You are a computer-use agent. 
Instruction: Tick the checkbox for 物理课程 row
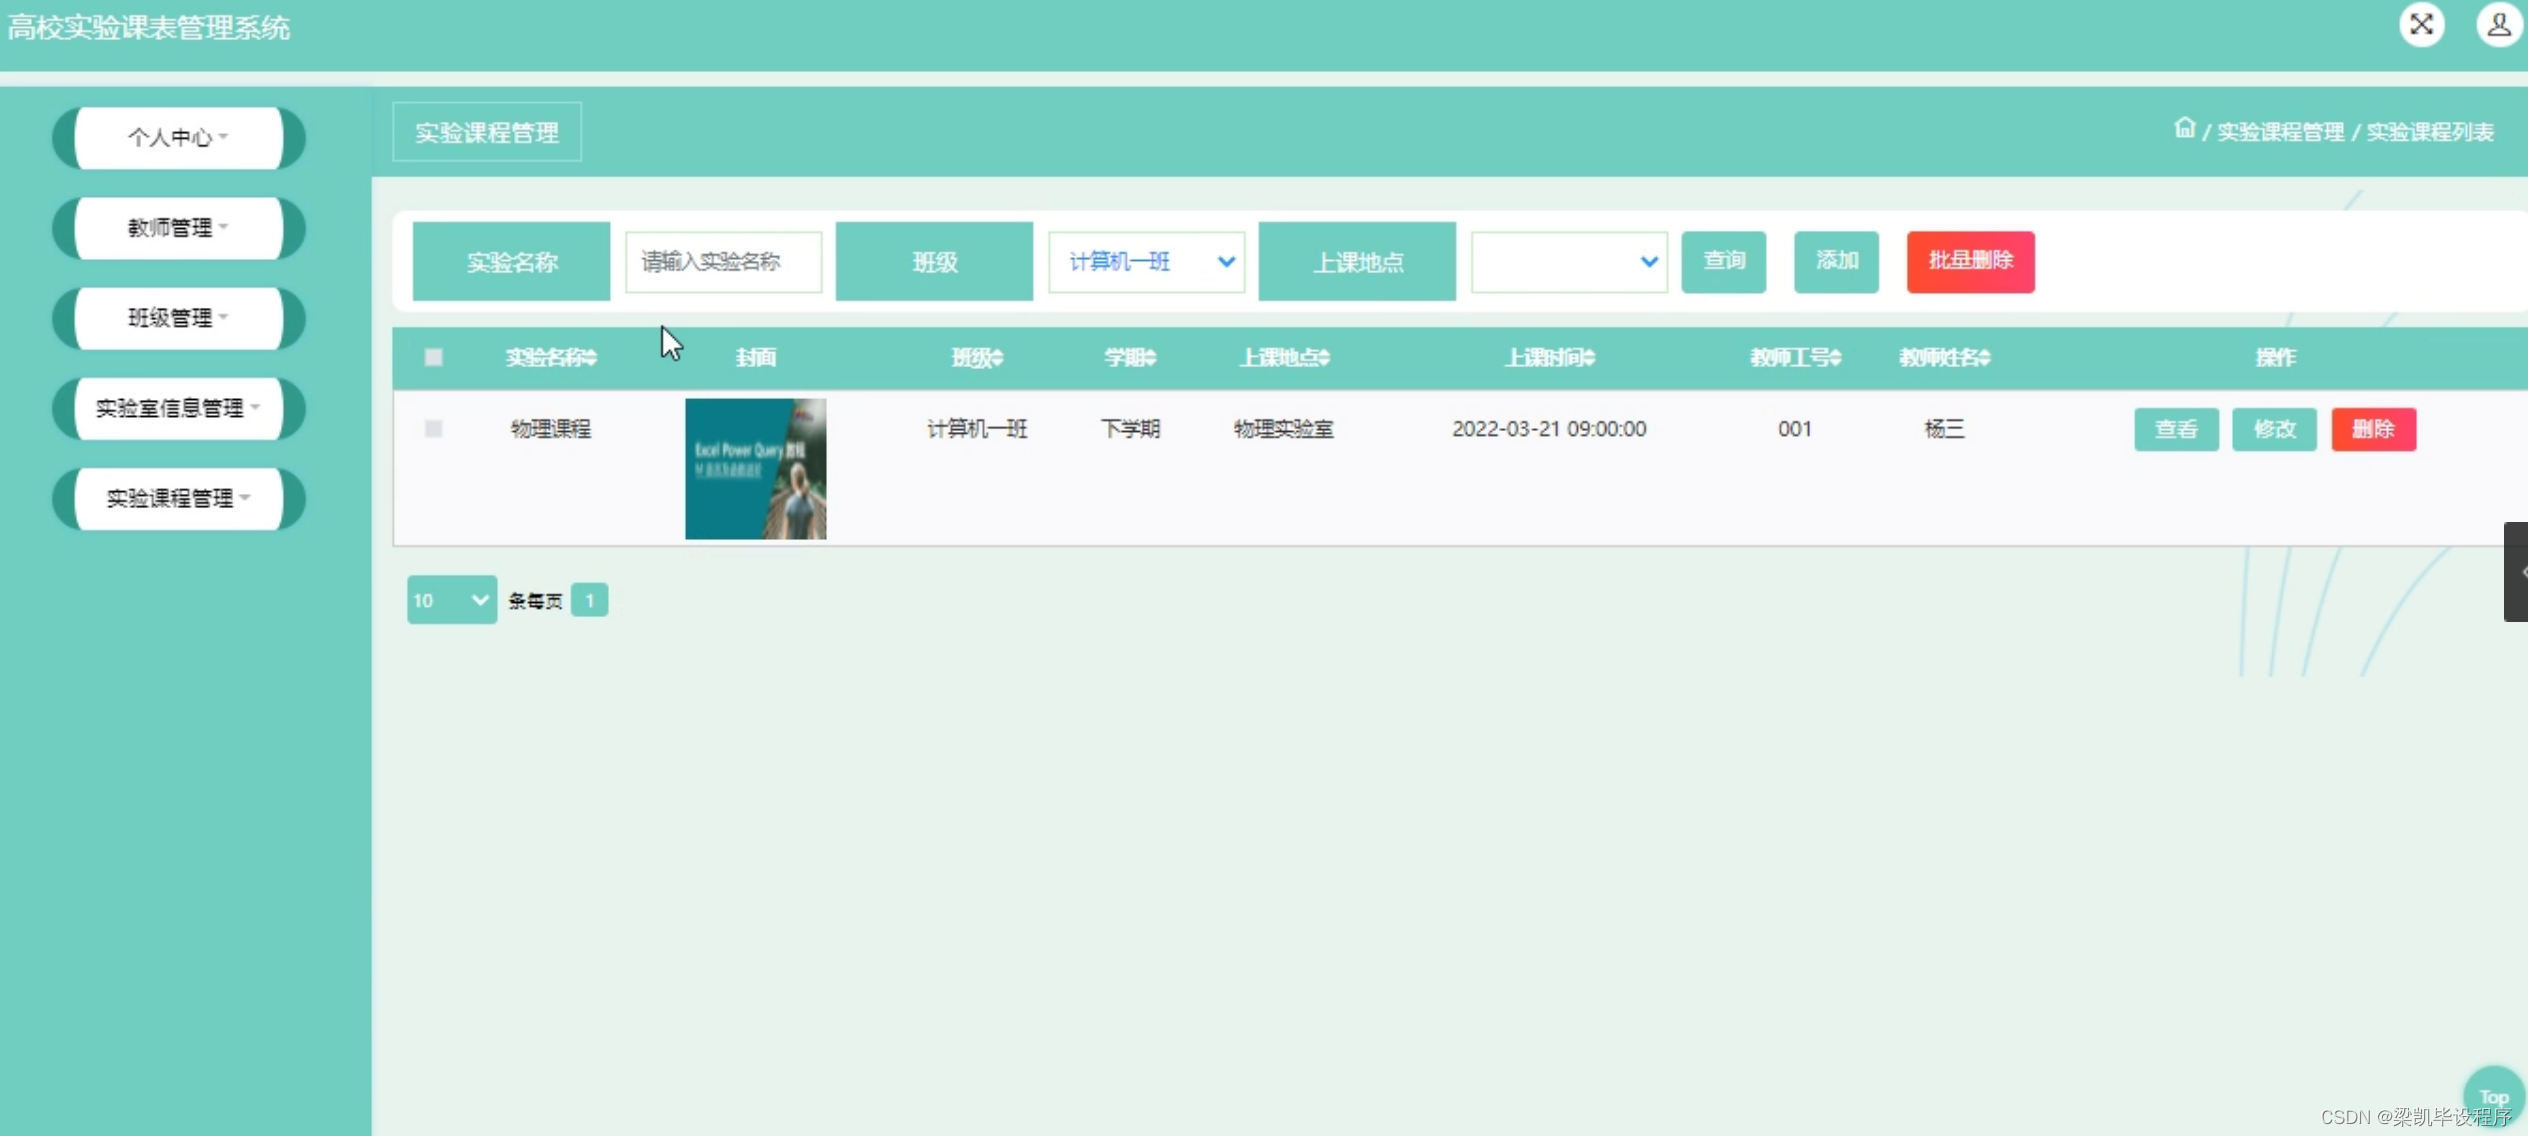433,429
